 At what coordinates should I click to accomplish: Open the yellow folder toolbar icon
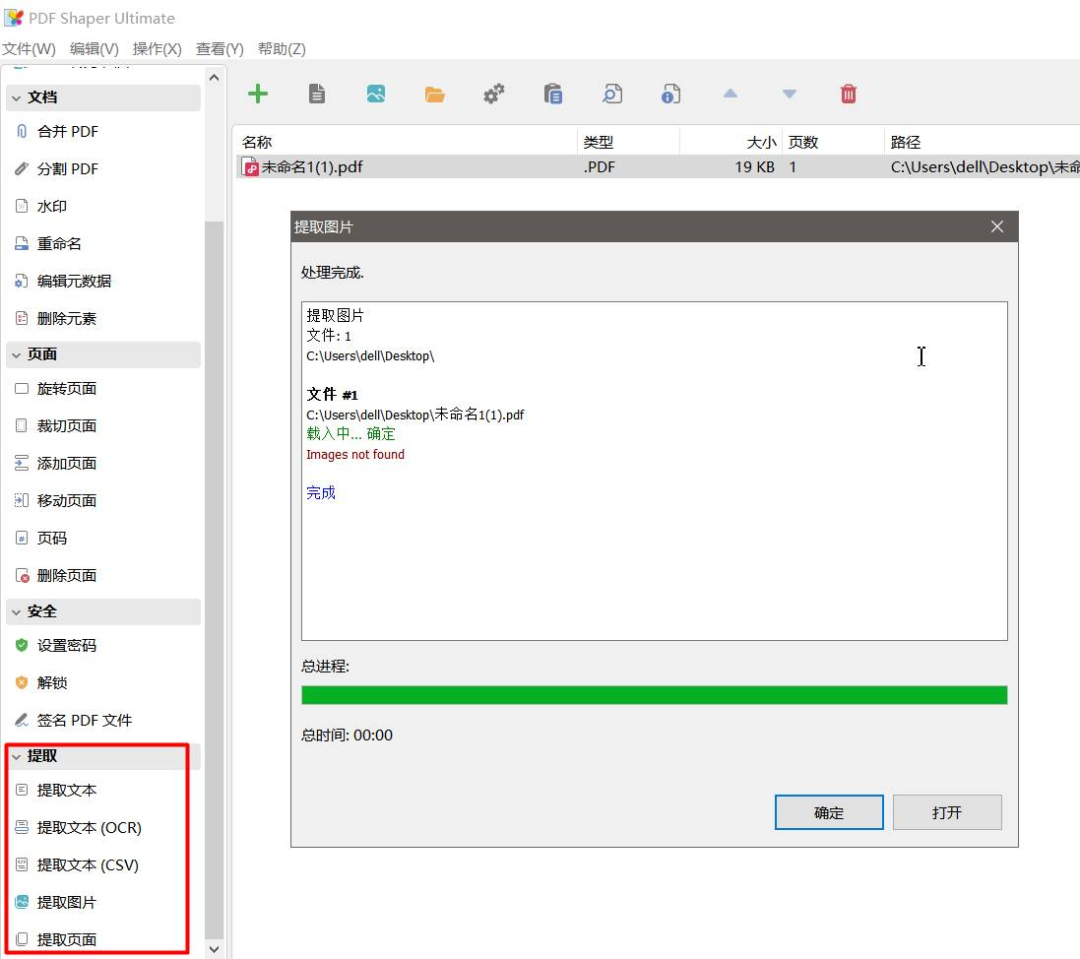pyautogui.click(x=435, y=94)
